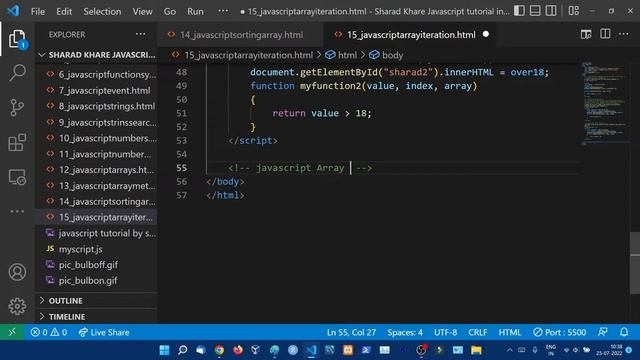Collapse the SHARAD KHARE JAVASCRI... folder section

pyautogui.click(x=97, y=55)
